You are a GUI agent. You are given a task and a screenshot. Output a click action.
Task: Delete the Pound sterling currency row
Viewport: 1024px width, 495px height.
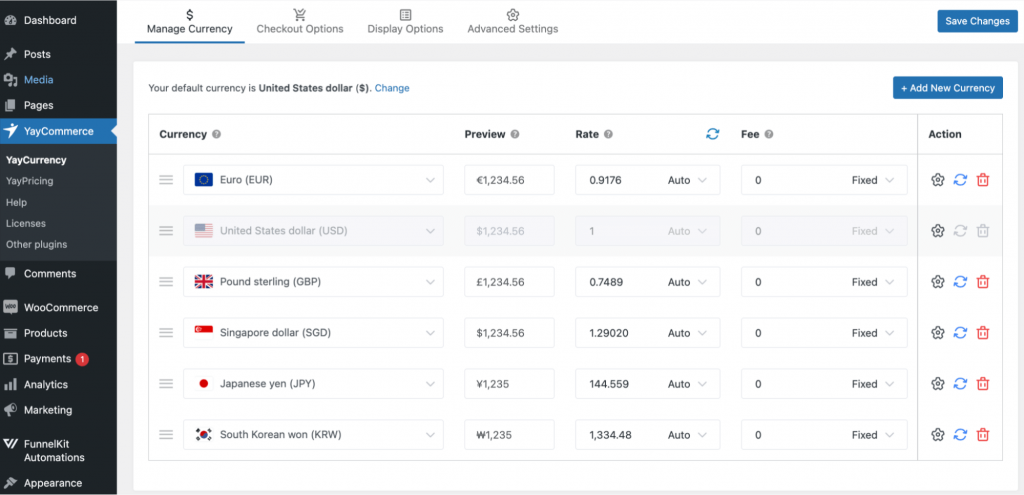[982, 282]
